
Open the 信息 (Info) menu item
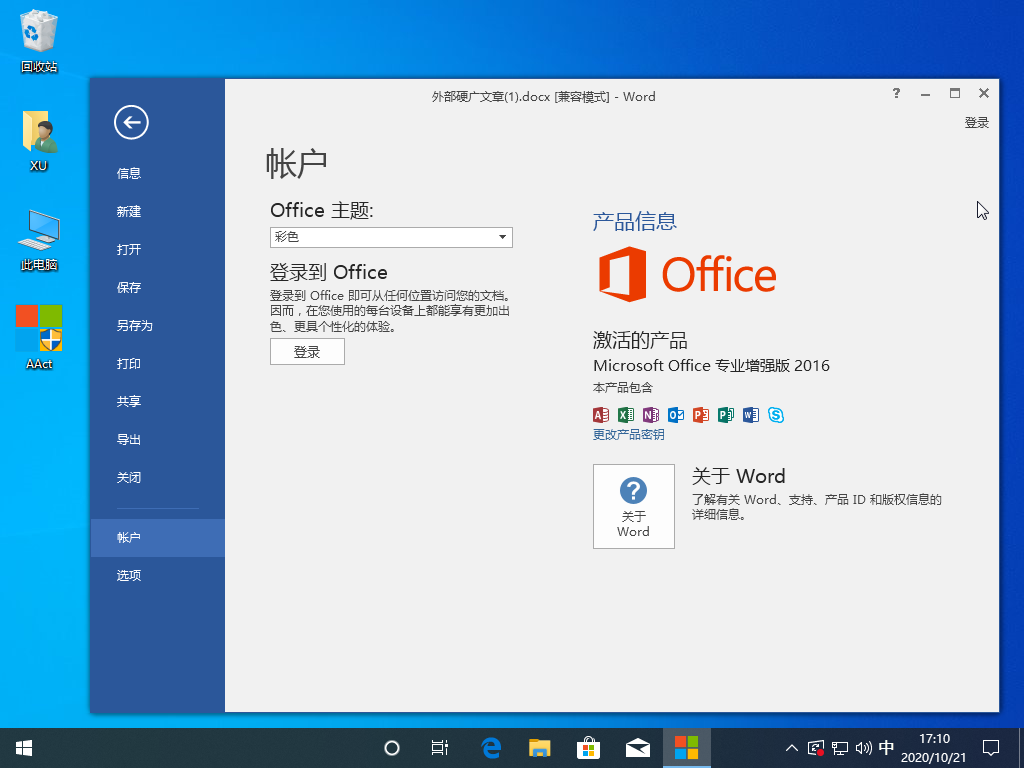tap(129, 173)
